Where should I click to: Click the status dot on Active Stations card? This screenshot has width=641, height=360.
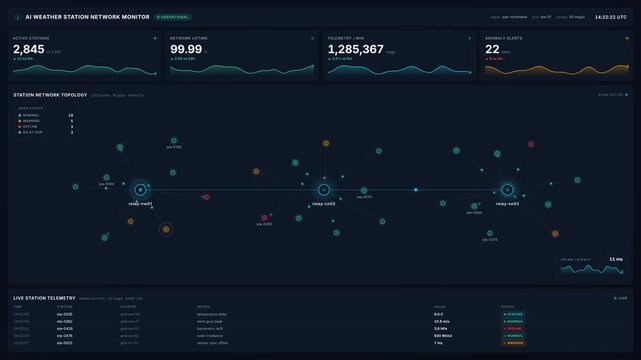[x=155, y=38]
